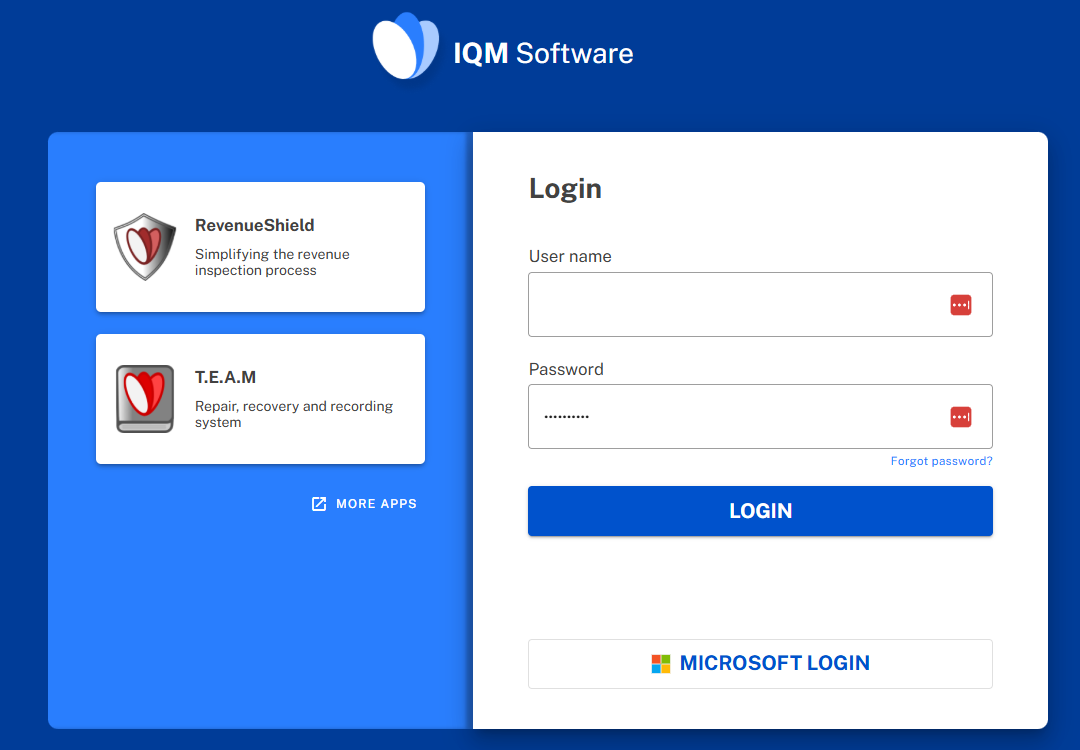
Task: Open password manager icon in Password field
Action: 960,417
